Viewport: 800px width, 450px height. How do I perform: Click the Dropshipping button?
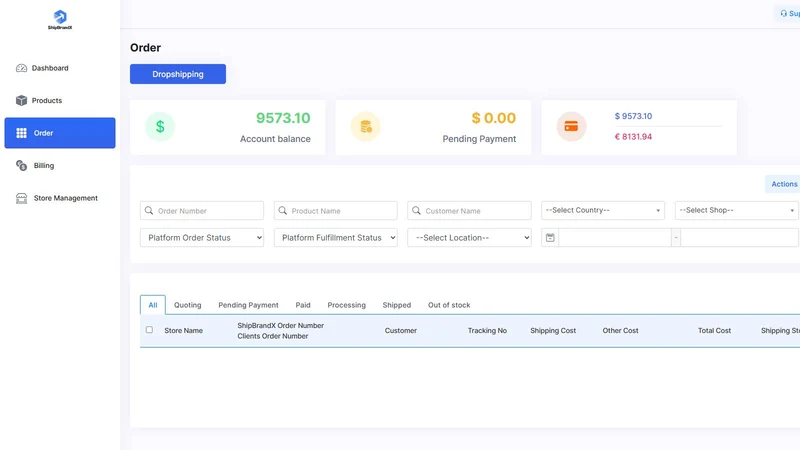(x=178, y=74)
